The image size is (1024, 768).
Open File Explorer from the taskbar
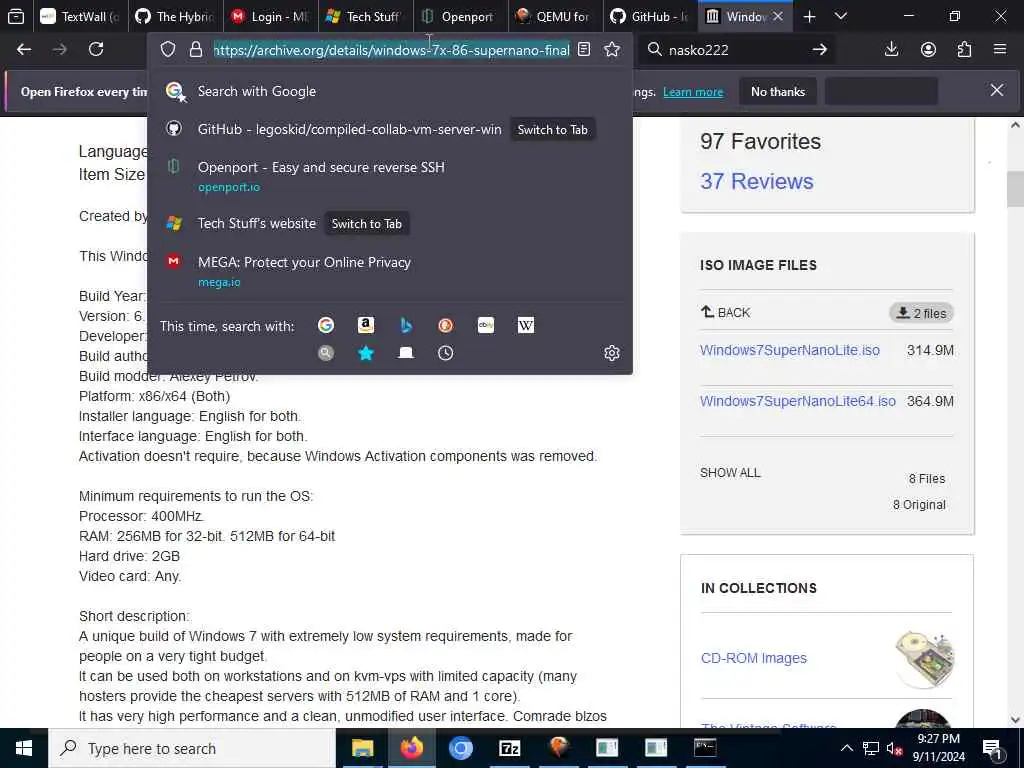(x=362, y=748)
